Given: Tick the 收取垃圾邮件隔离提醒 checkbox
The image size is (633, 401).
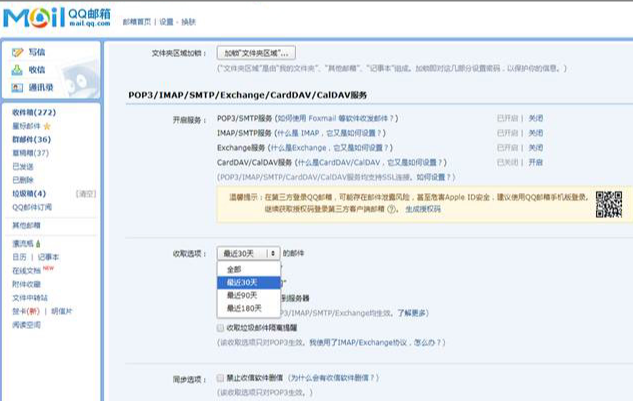Looking at the screenshot, I should (x=220, y=328).
